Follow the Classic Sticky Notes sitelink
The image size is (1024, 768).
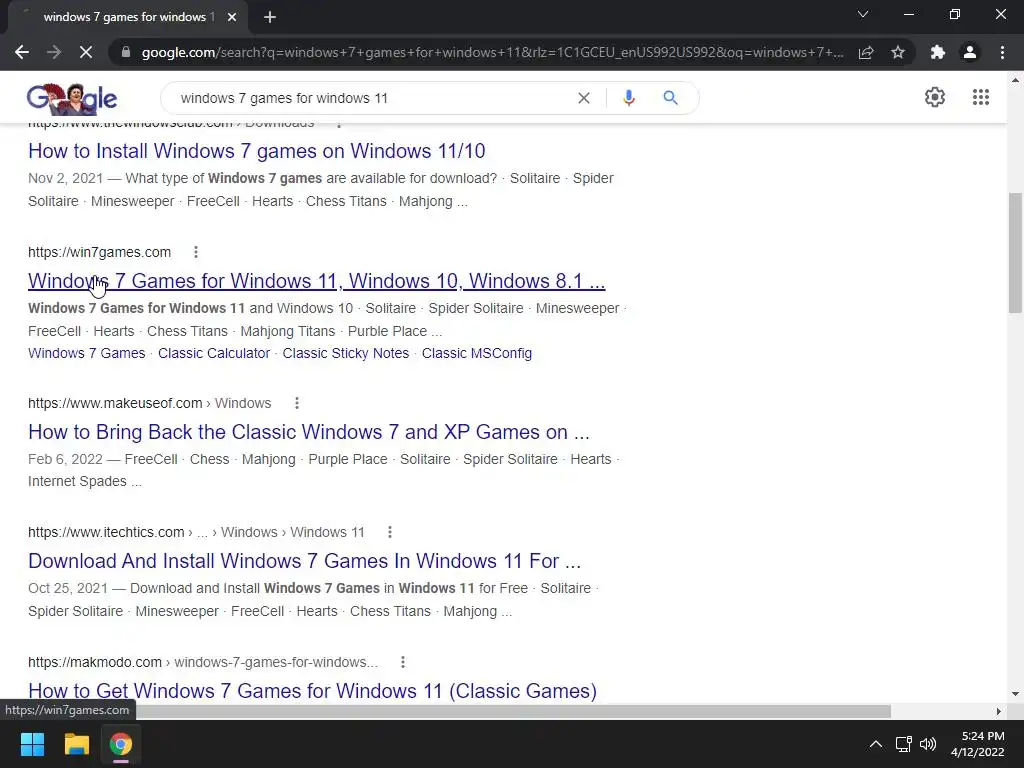345,353
